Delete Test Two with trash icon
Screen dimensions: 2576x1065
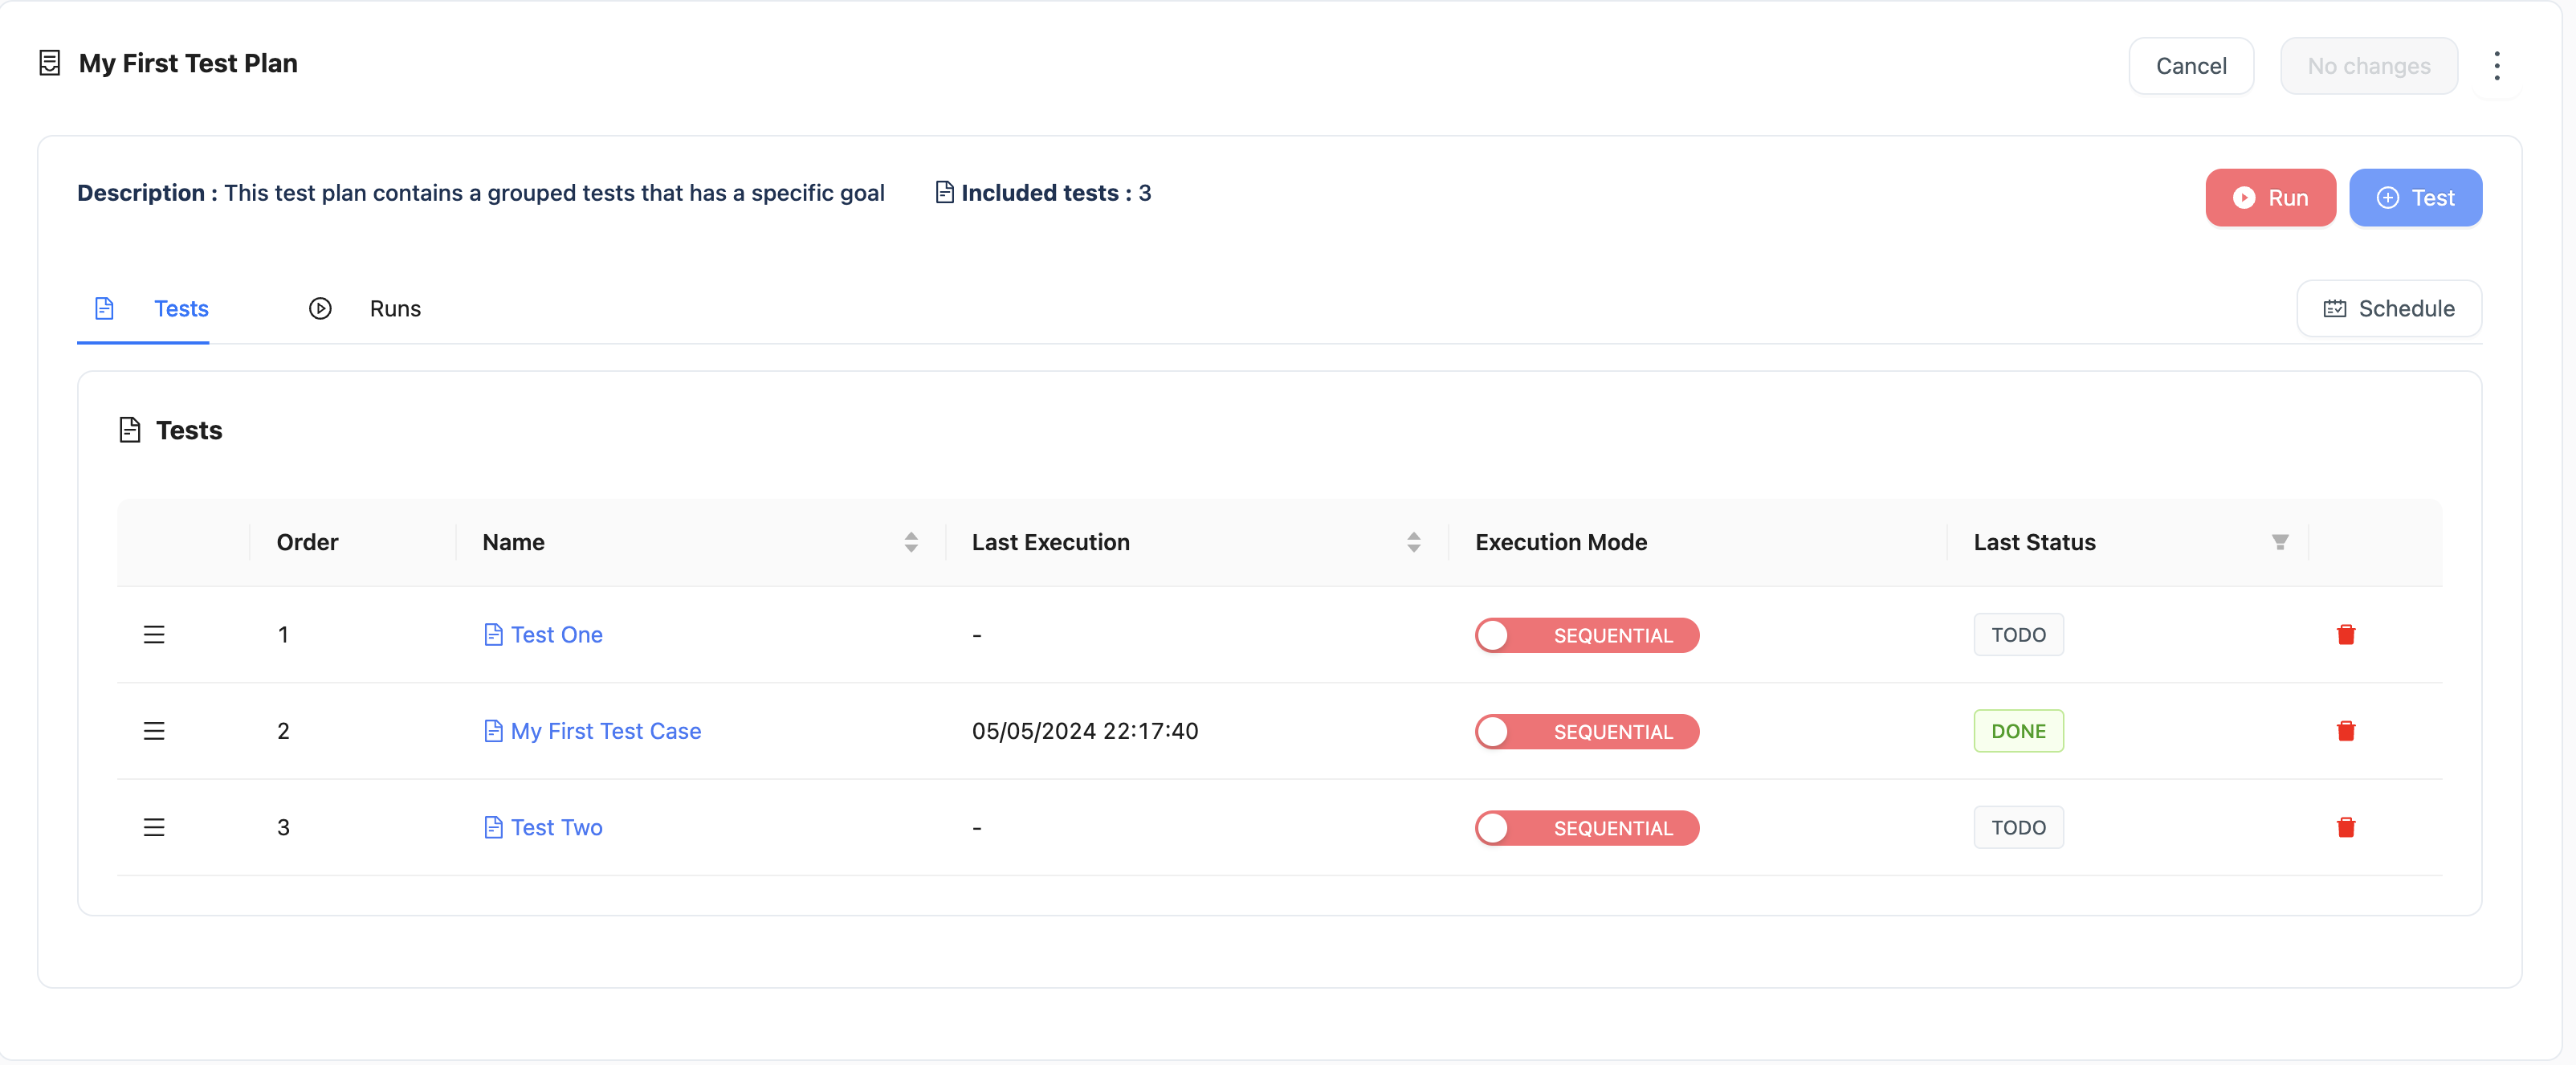tap(2345, 827)
